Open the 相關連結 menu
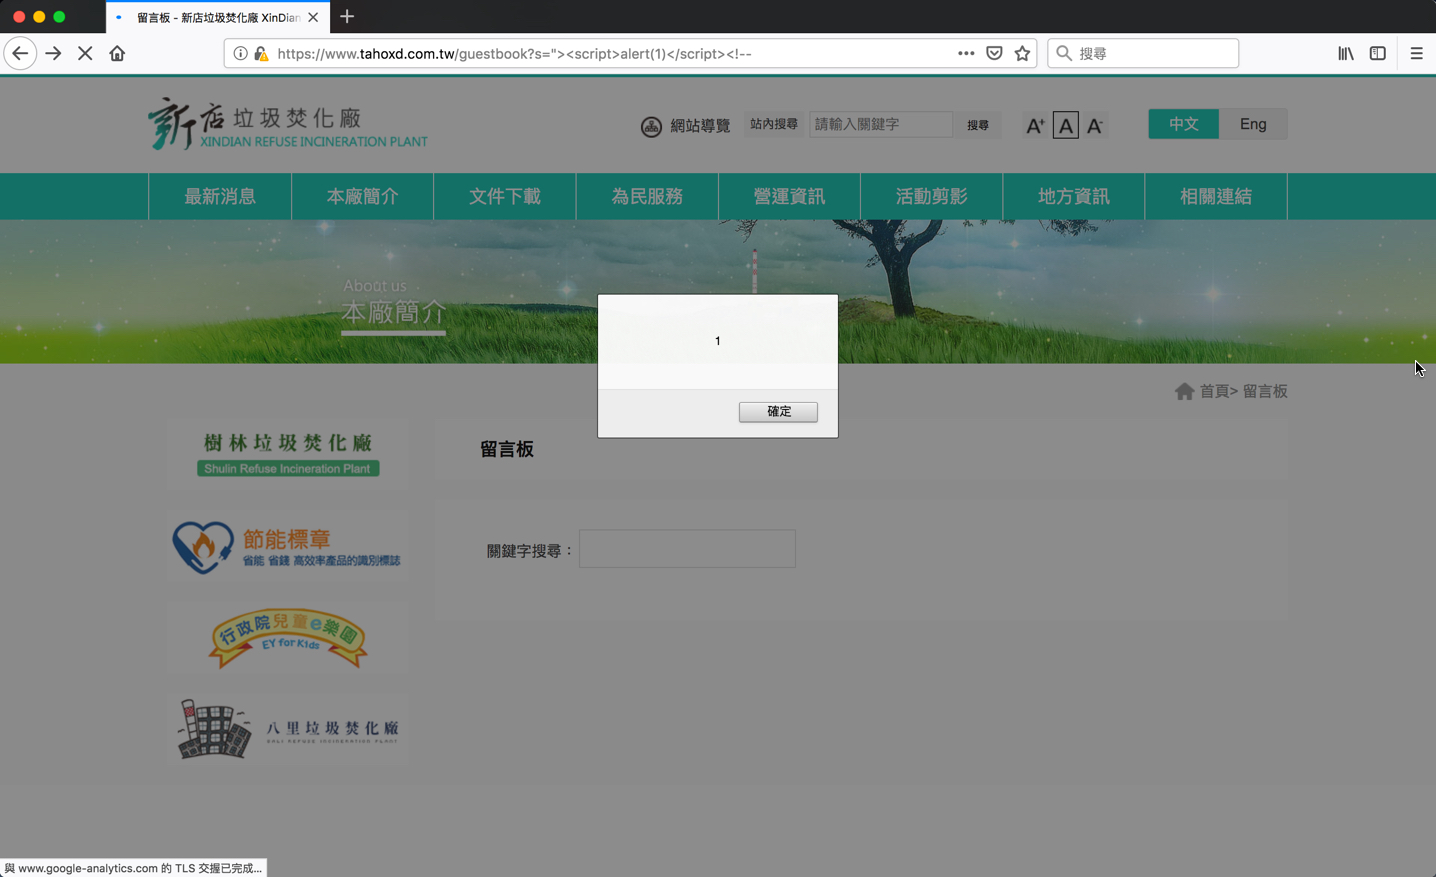1436x877 pixels. click(1216, 197)
